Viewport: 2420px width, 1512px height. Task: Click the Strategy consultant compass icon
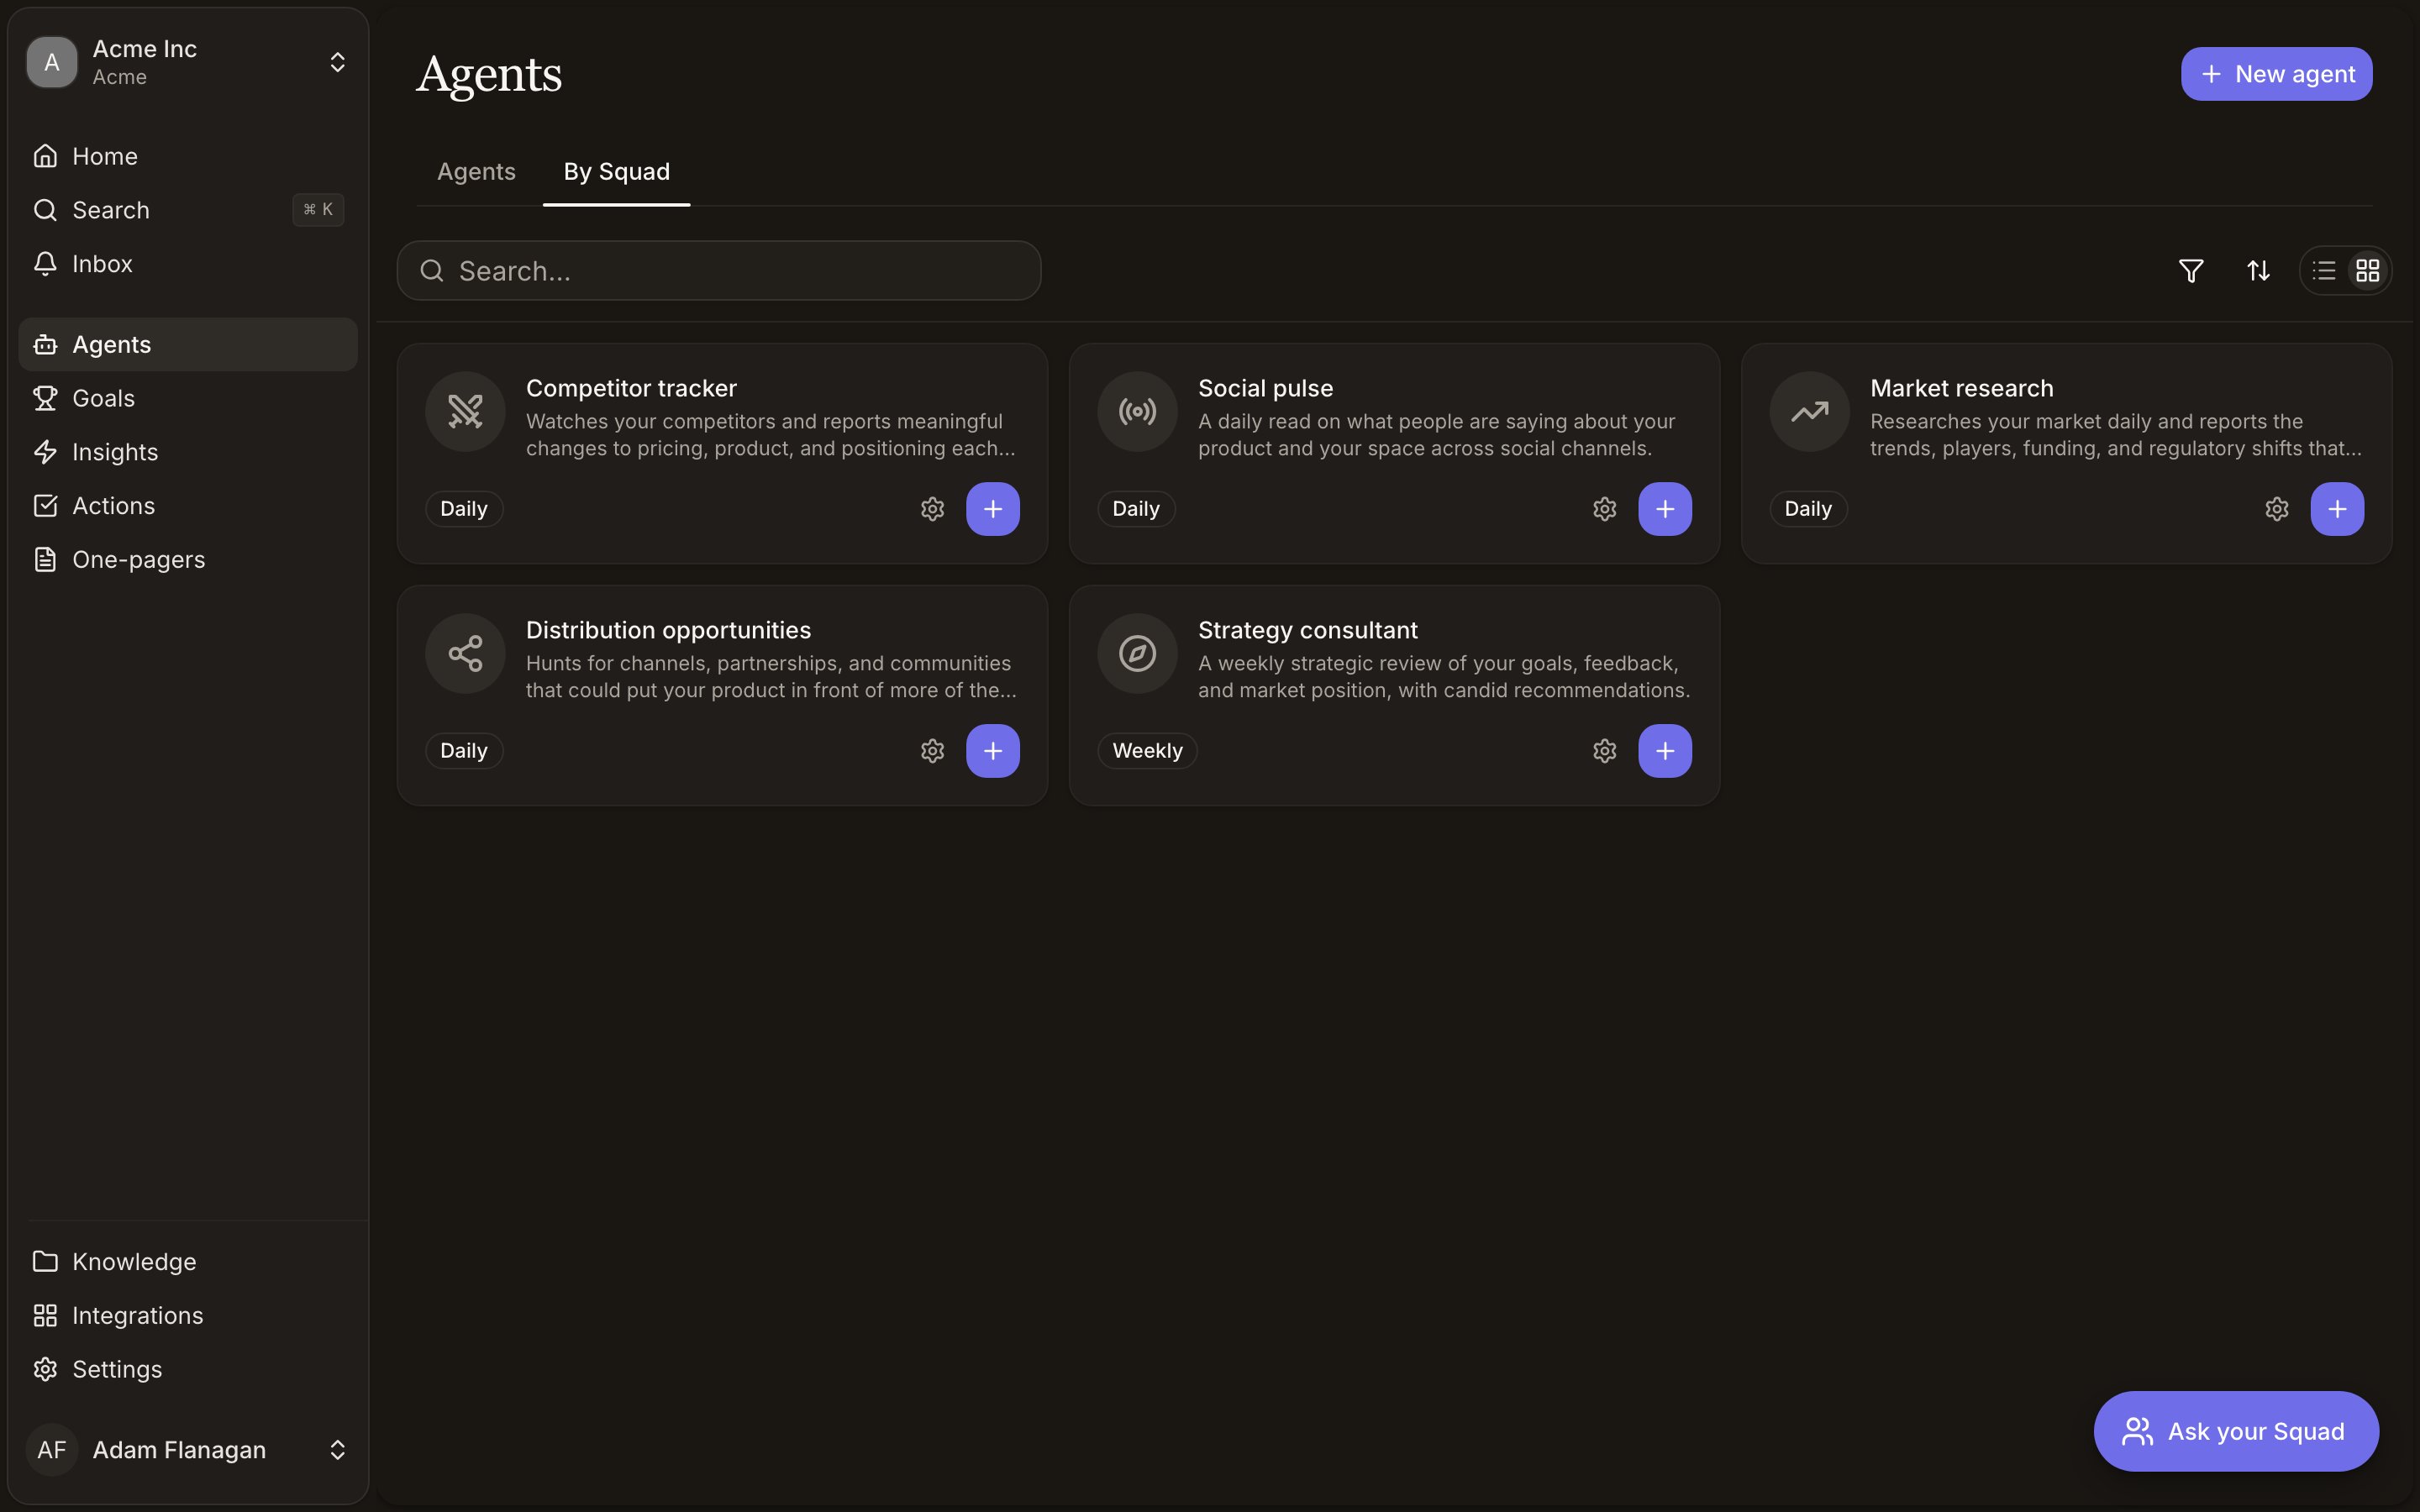[x=1137, y=653]
